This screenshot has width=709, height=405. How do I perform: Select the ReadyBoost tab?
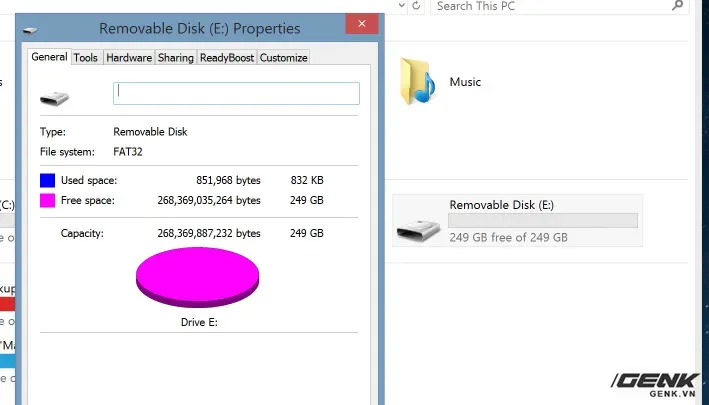(x=227, y=58)
